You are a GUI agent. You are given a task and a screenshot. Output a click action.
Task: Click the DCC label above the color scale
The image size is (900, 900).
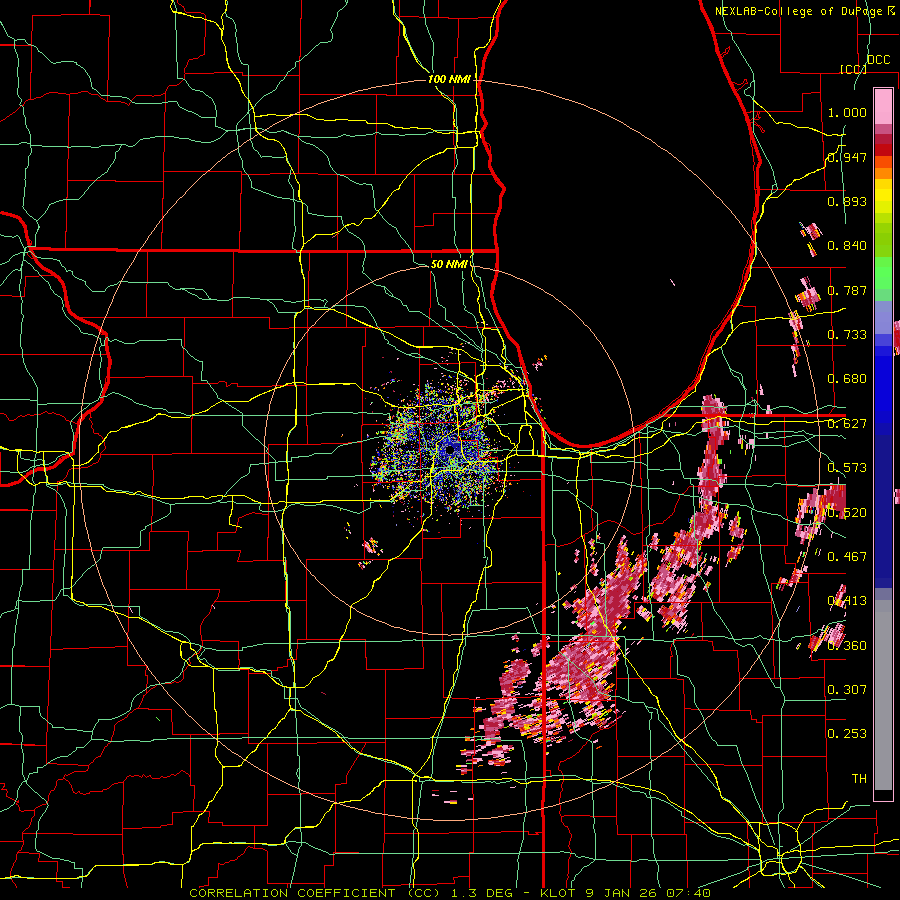(878, 60)
